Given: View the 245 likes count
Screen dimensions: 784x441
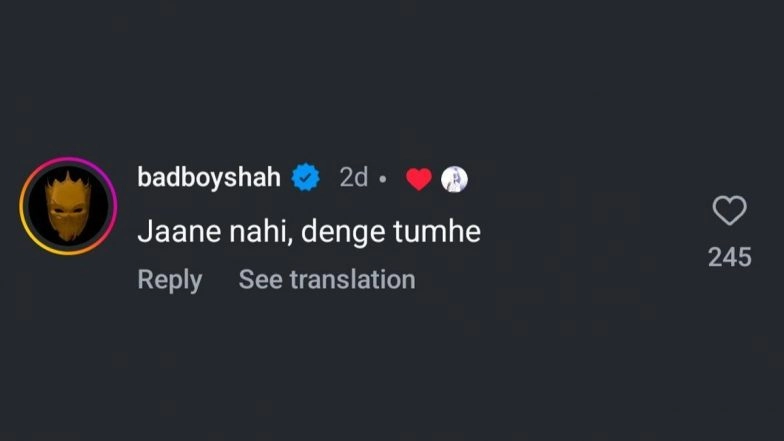Looking at the screenshot, I should point(729,258).
